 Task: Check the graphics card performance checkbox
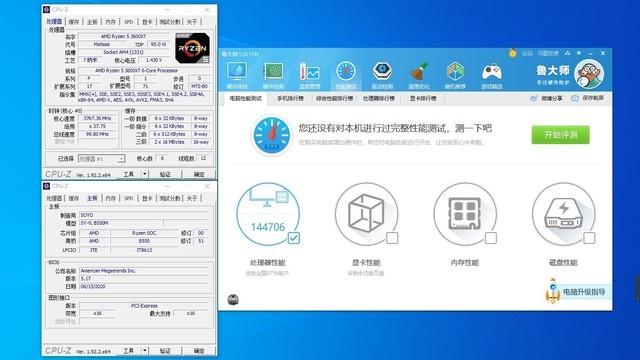click(x=392, y=238)
